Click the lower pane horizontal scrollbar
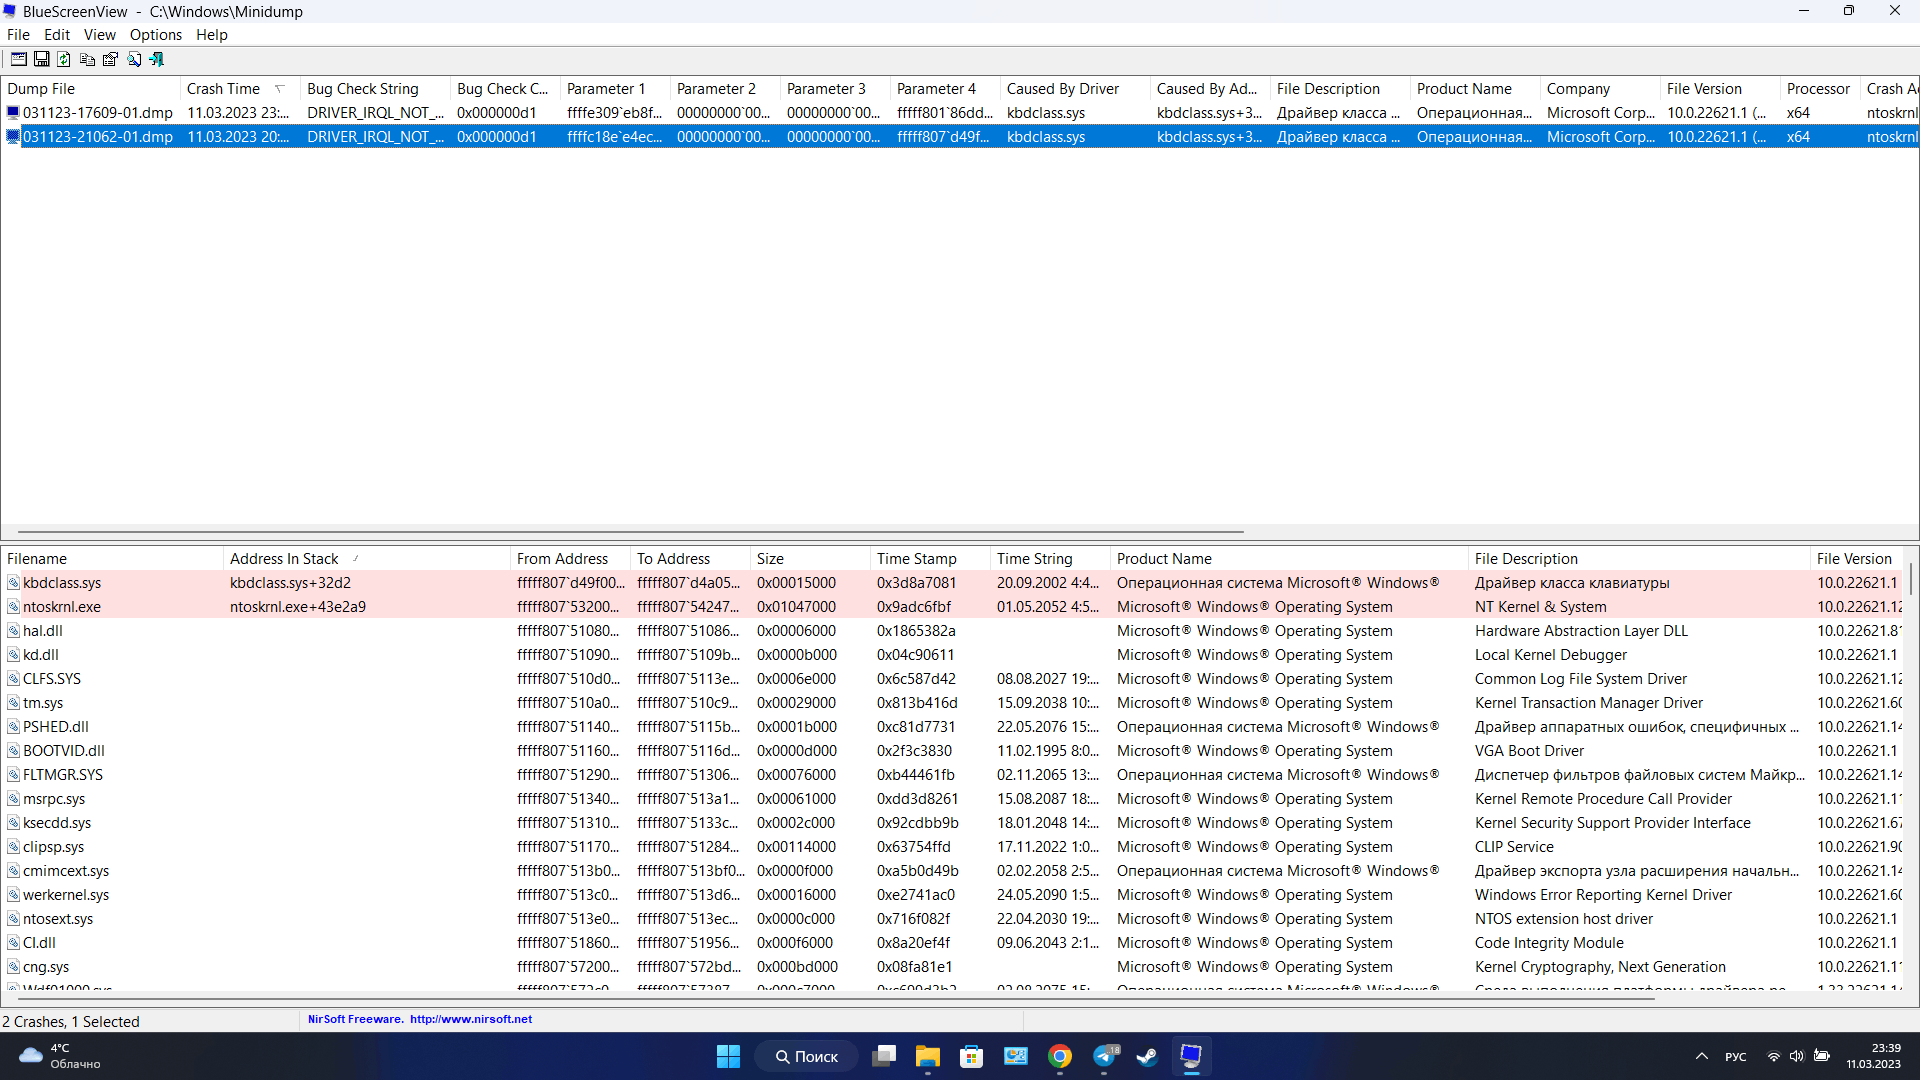Screen dimensions: 1920x1080 click(835, 998)
